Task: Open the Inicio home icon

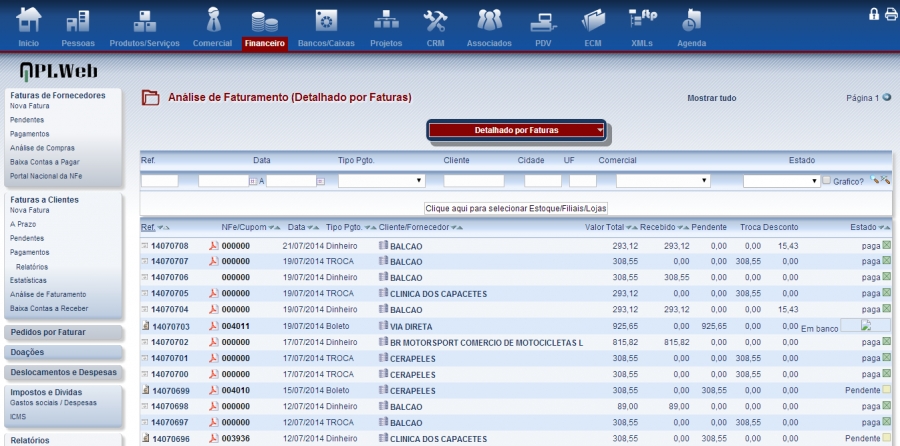Action: [29, 20]
